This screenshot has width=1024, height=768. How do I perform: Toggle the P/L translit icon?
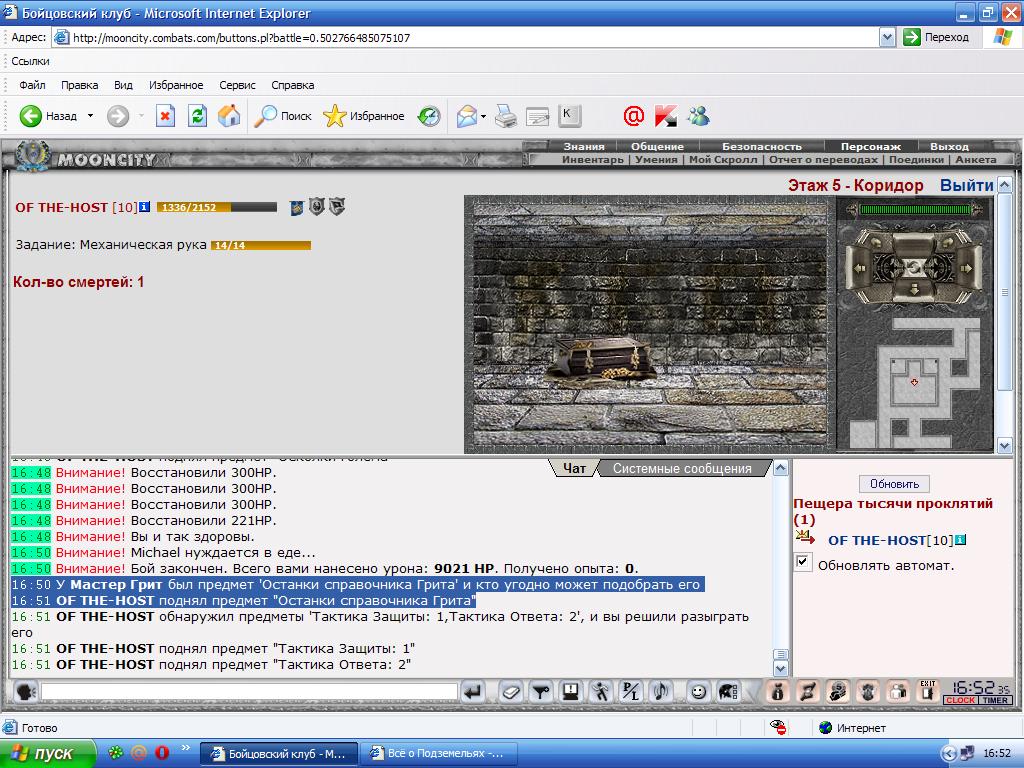click(x=631, y=692)
